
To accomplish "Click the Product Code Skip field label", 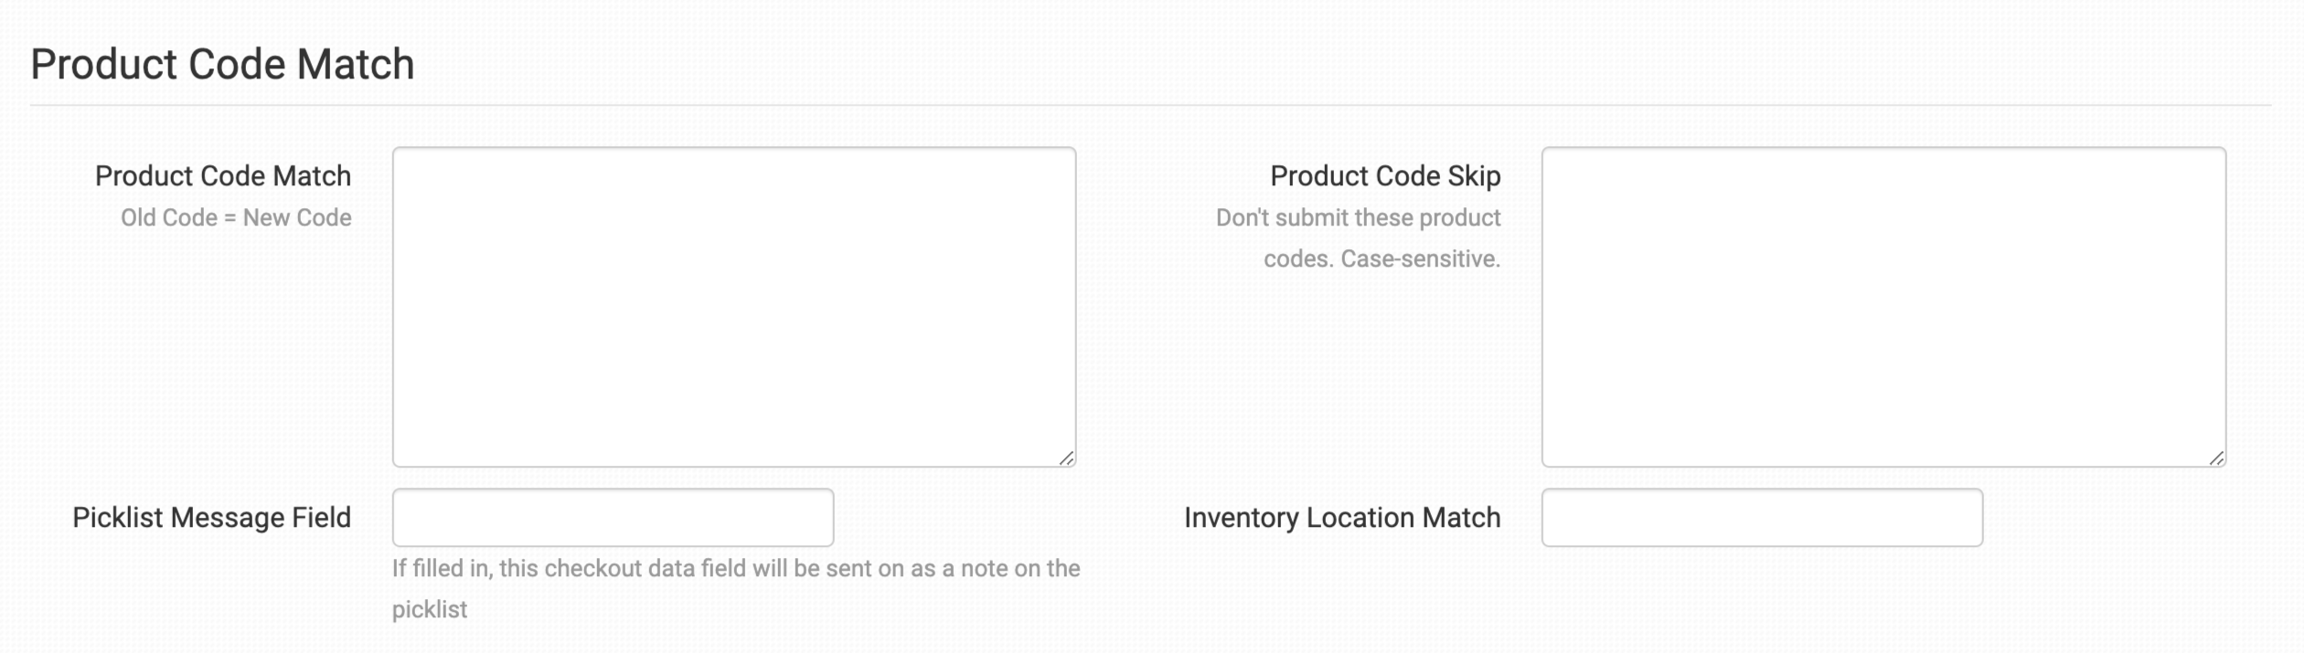I will pos(1385,176).
